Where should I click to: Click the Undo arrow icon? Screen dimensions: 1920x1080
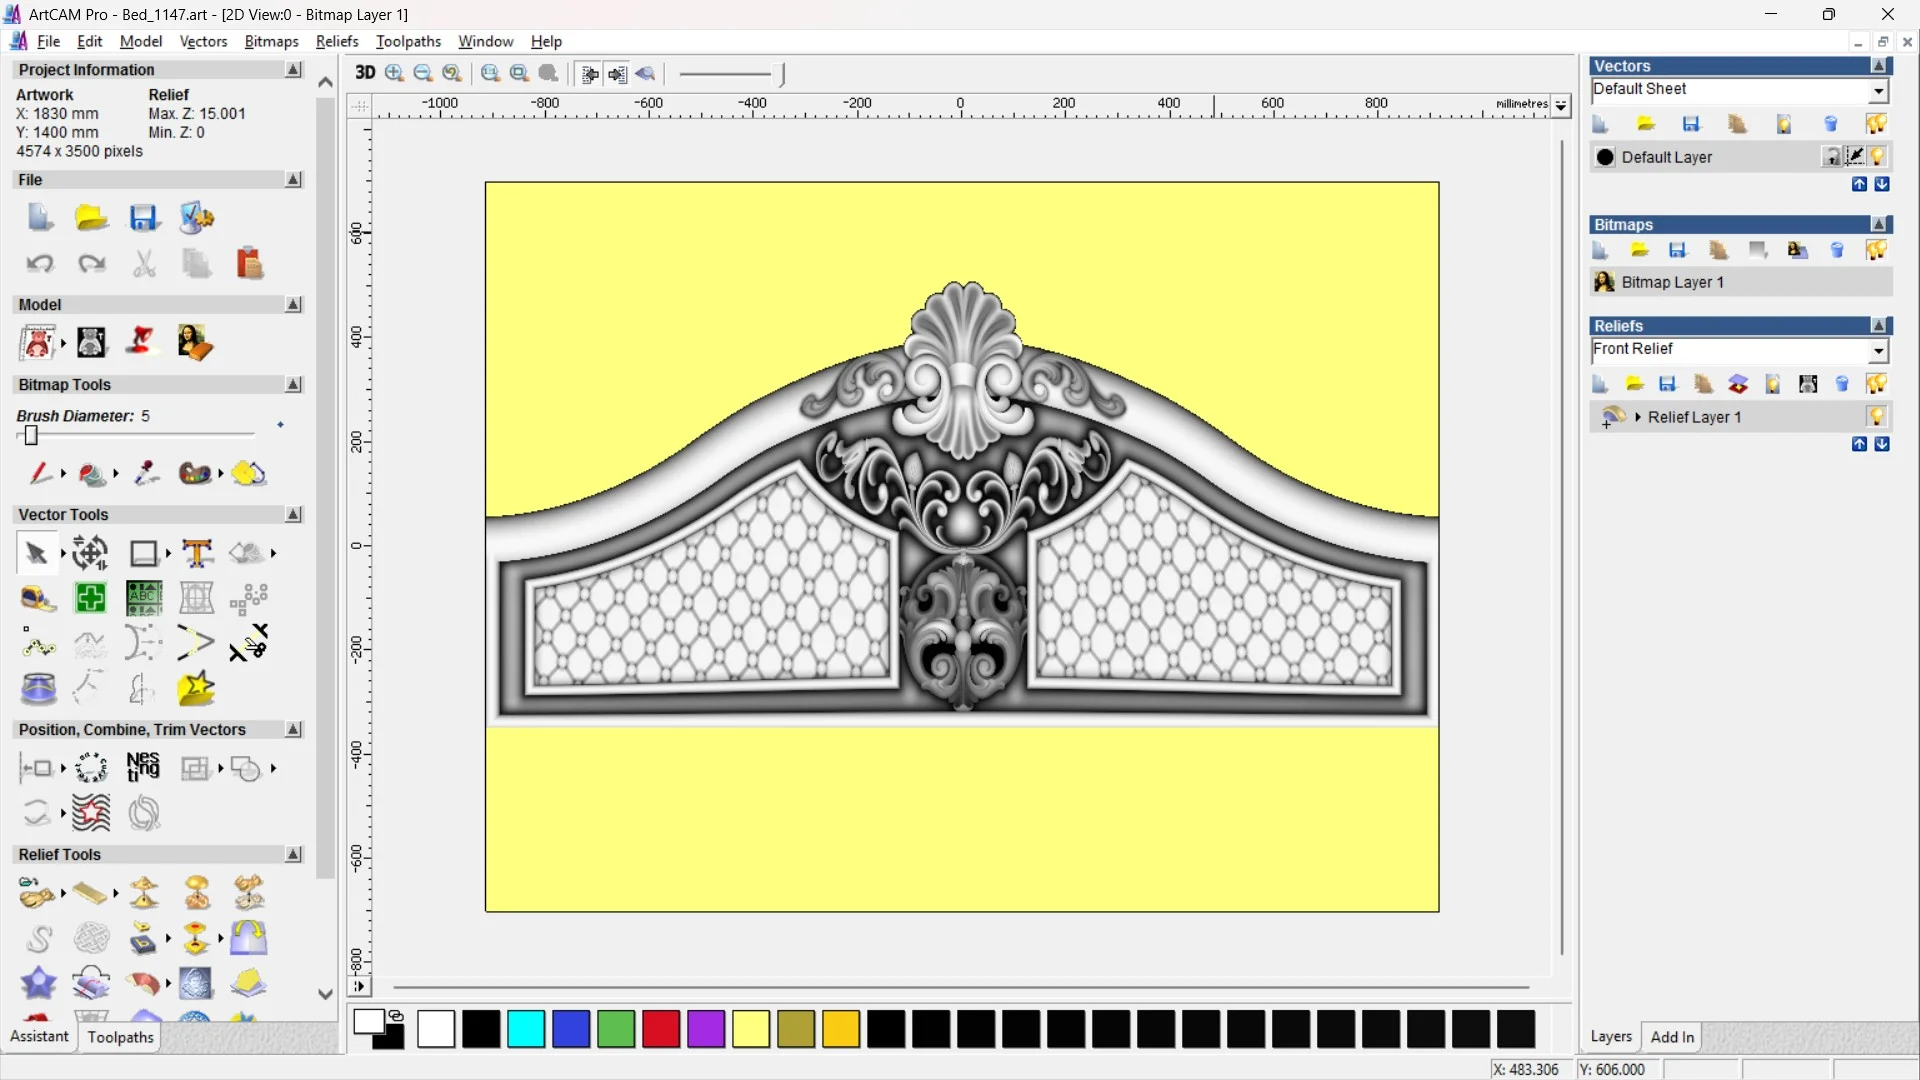pyautogui.click(x=40, y=264)
